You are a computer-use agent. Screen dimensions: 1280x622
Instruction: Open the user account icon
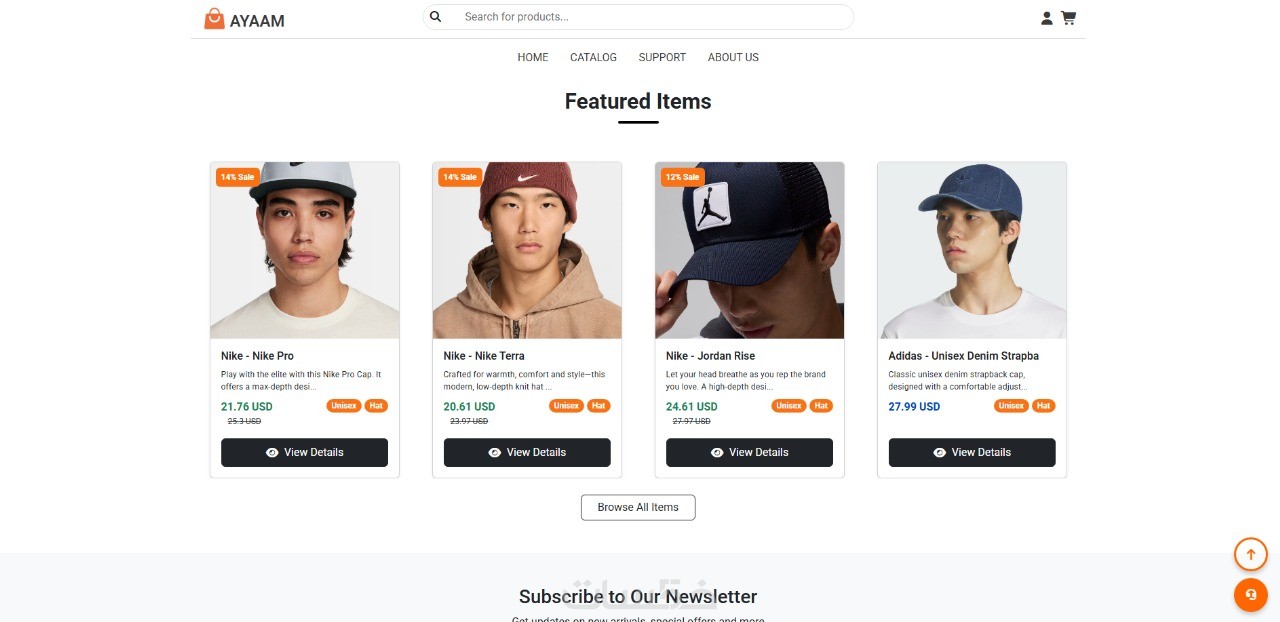(1047, 18)
